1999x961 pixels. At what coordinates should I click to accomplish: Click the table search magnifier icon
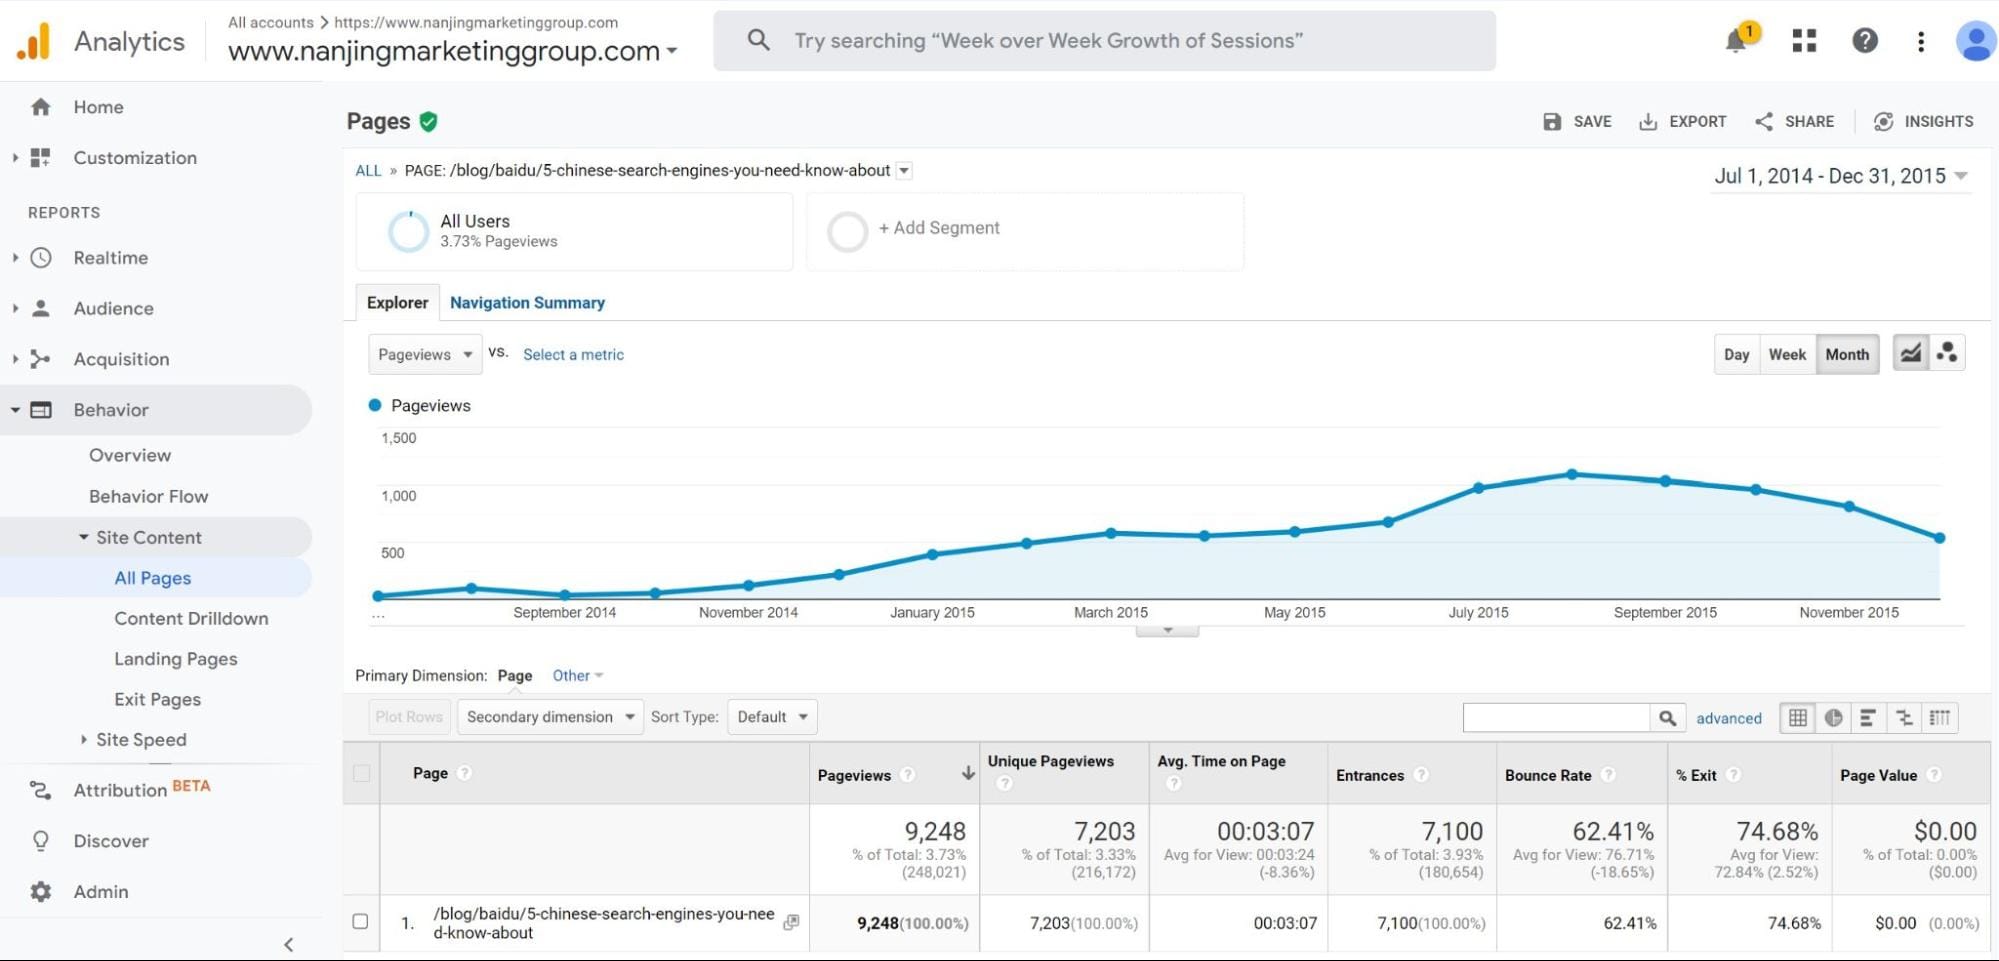coord(1668,717)
